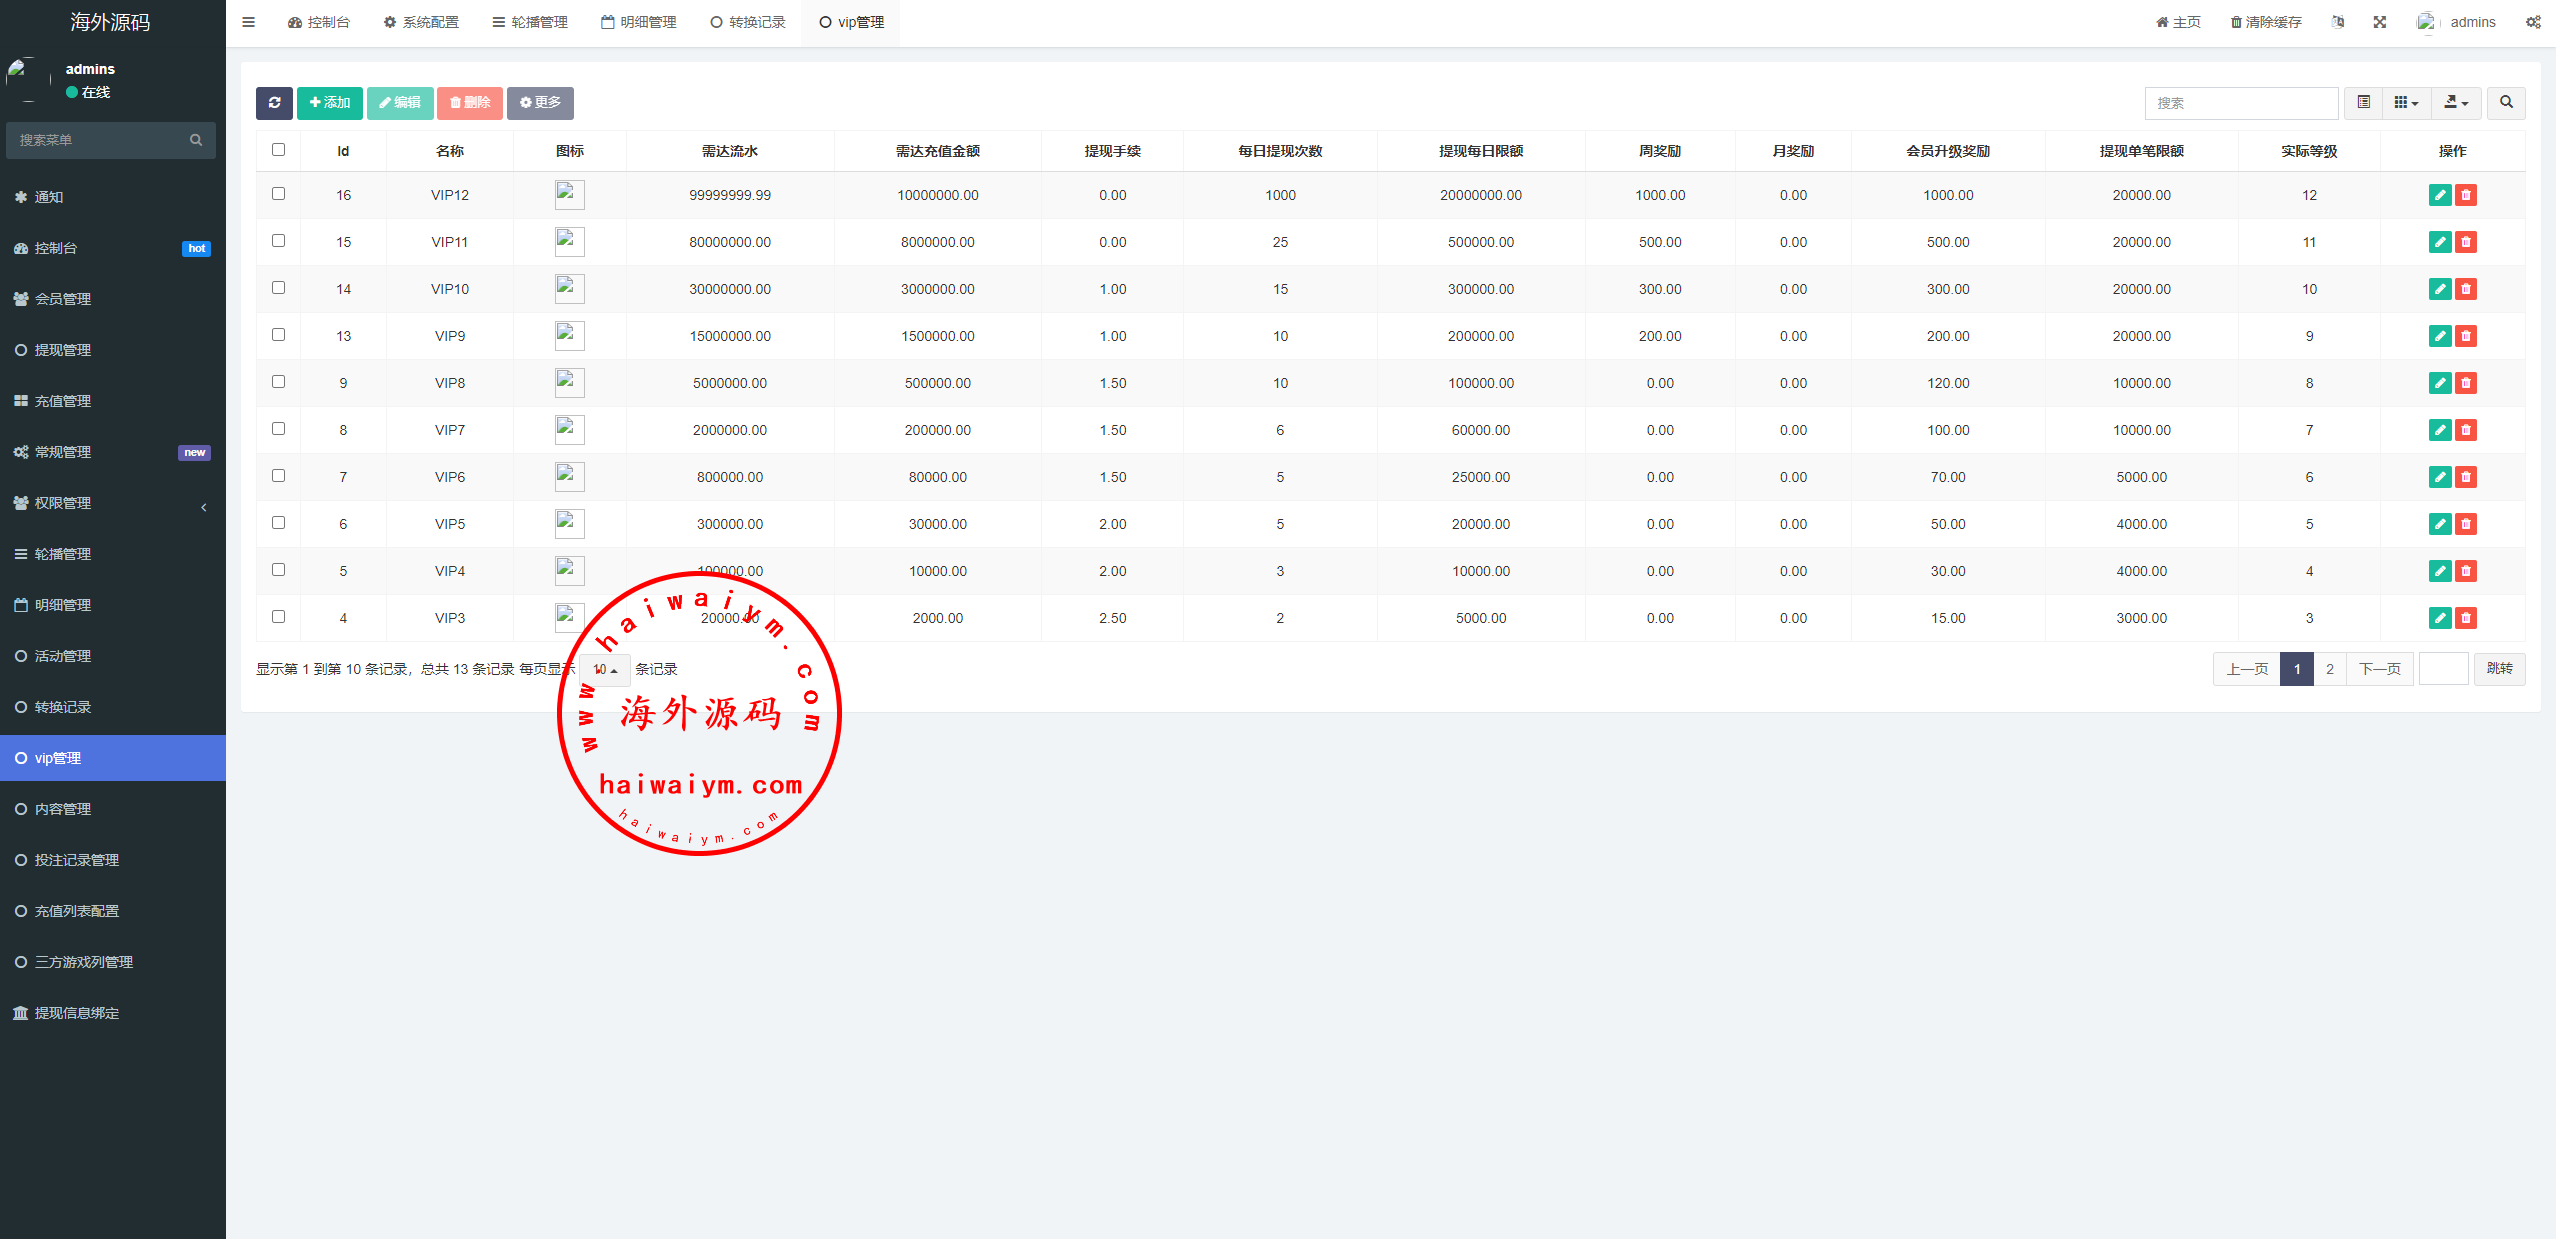Click the red delete icon for VIP3 row
2556x1239 pixels.
coord(2466,618)
